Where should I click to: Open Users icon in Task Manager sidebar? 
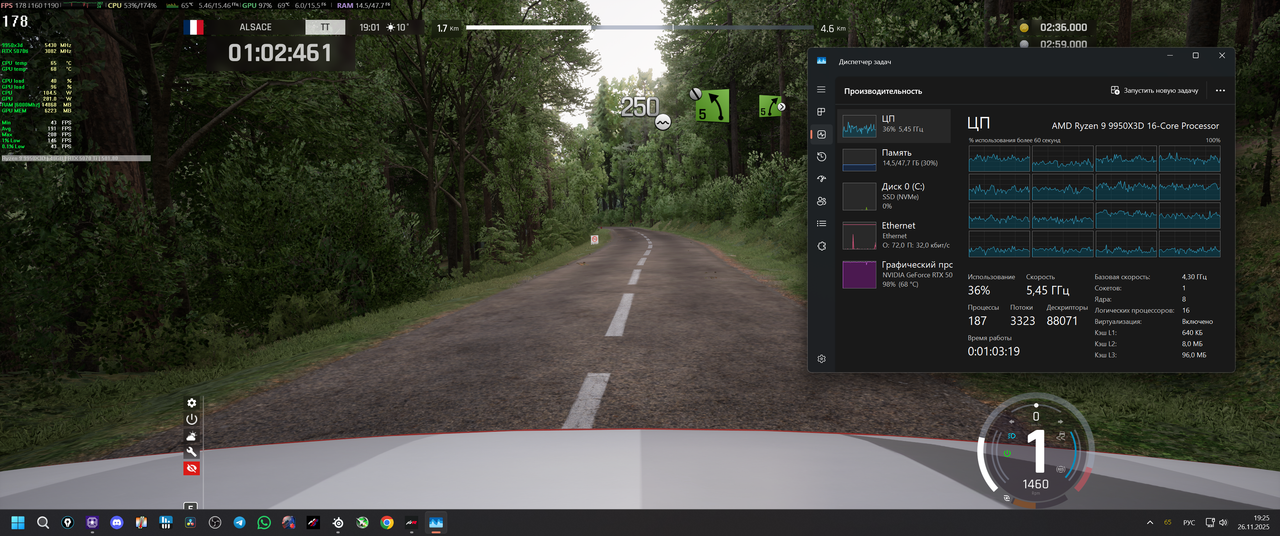click(x=821, y=201)
